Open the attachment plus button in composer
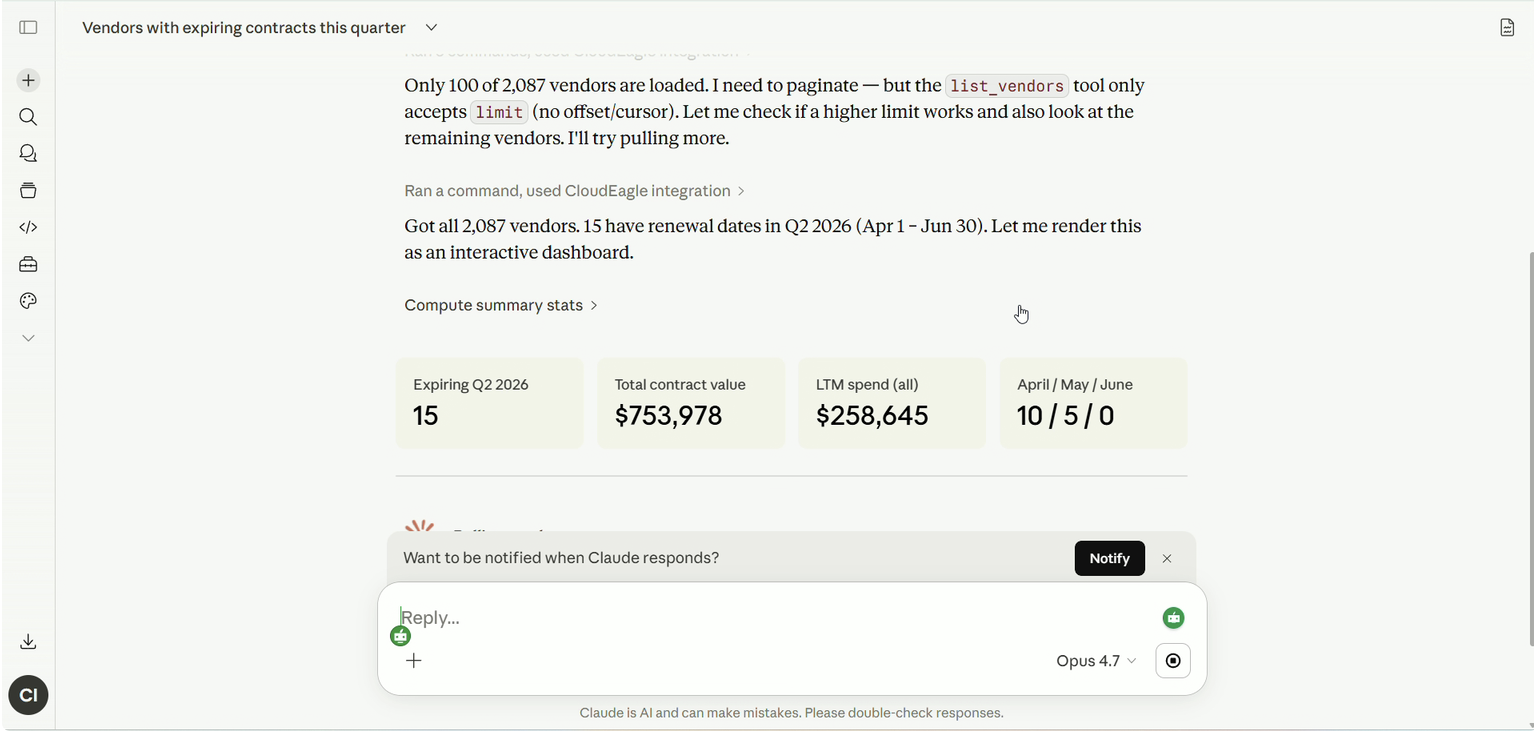Screen dimensions: 1534x734 [414, 660]
